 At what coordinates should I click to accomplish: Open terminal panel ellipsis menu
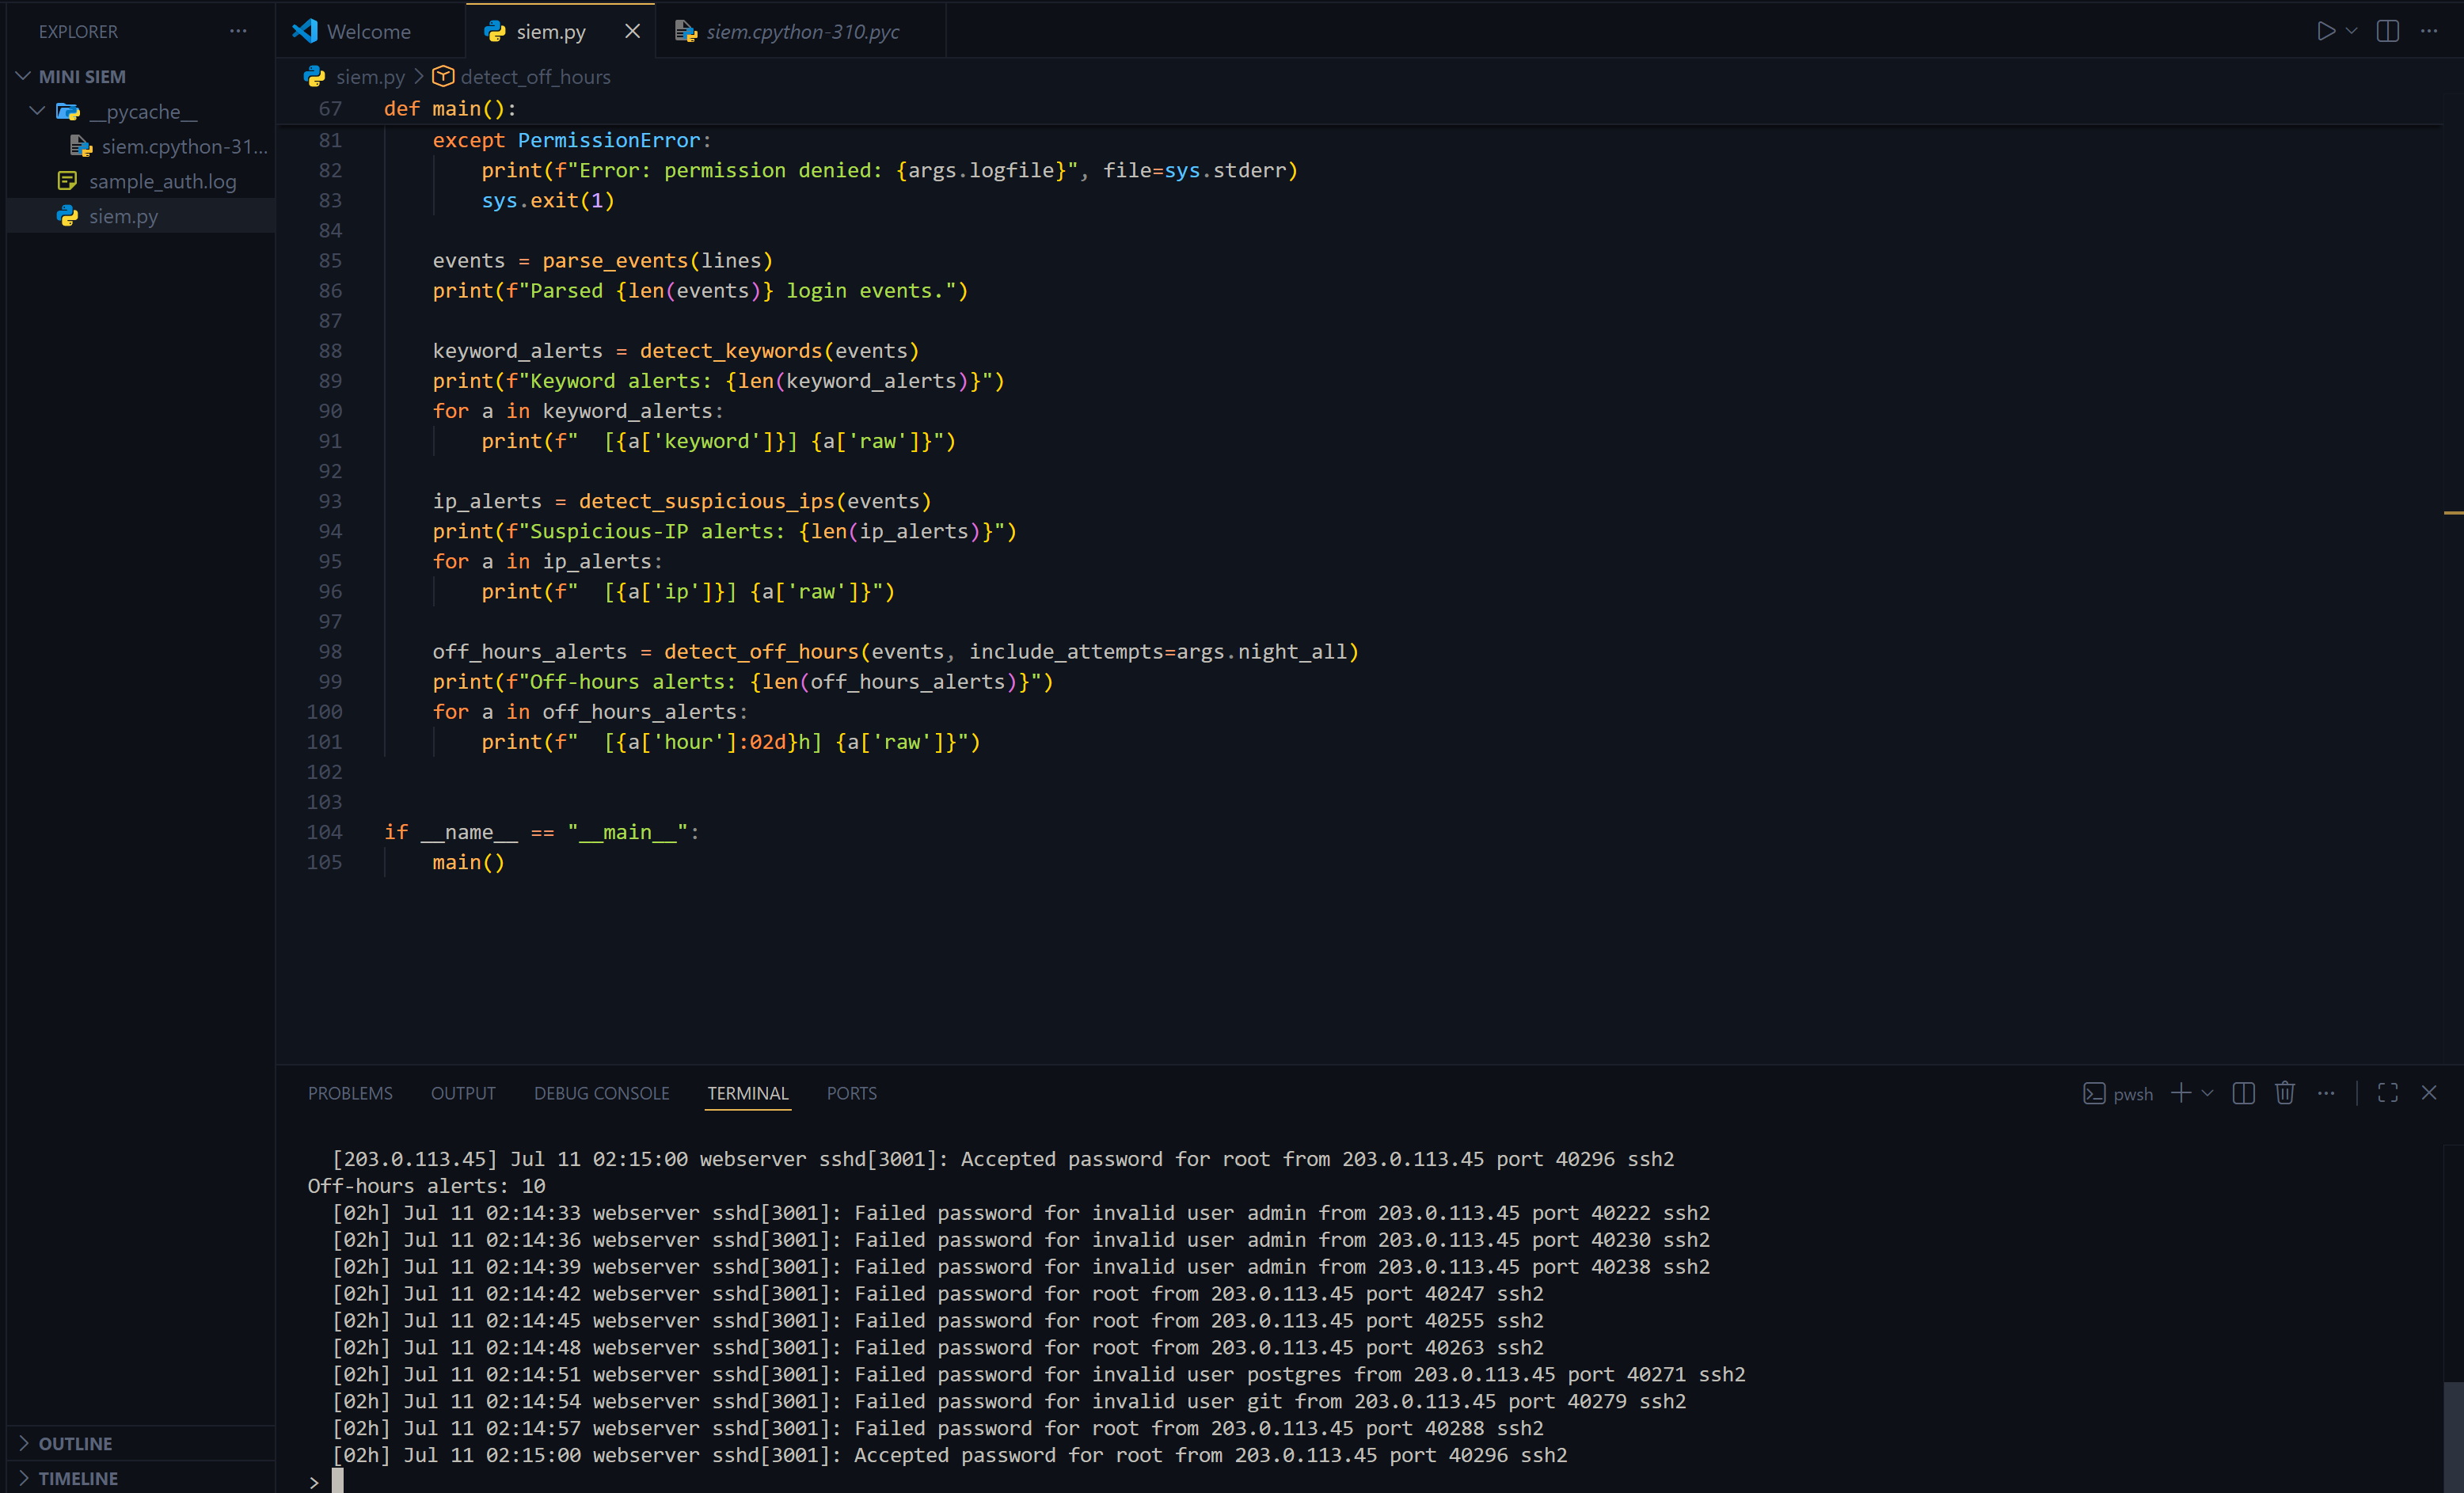coord(2326,1093)
